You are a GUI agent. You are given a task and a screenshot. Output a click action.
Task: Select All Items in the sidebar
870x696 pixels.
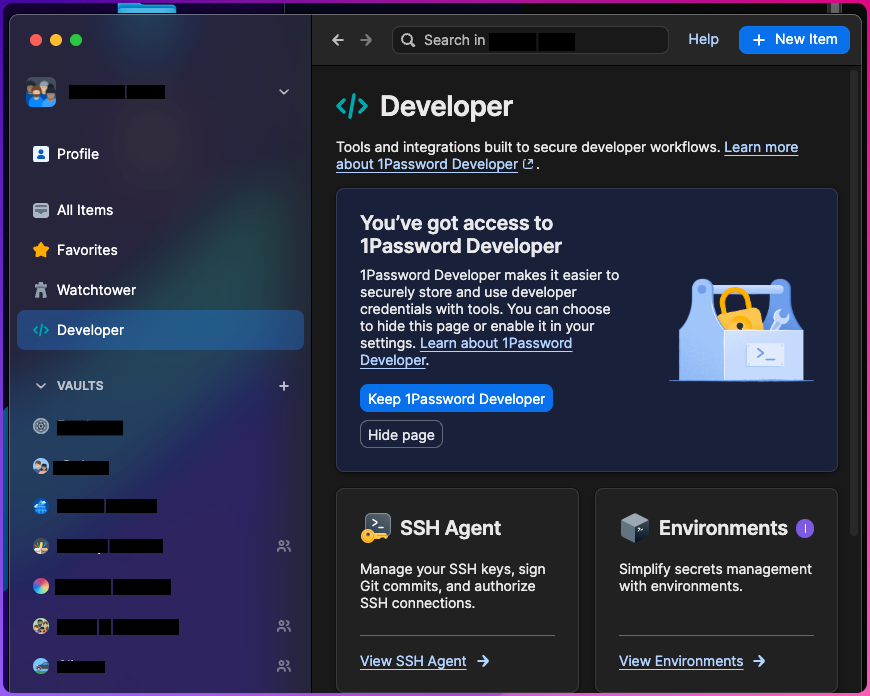click(160, 210)
